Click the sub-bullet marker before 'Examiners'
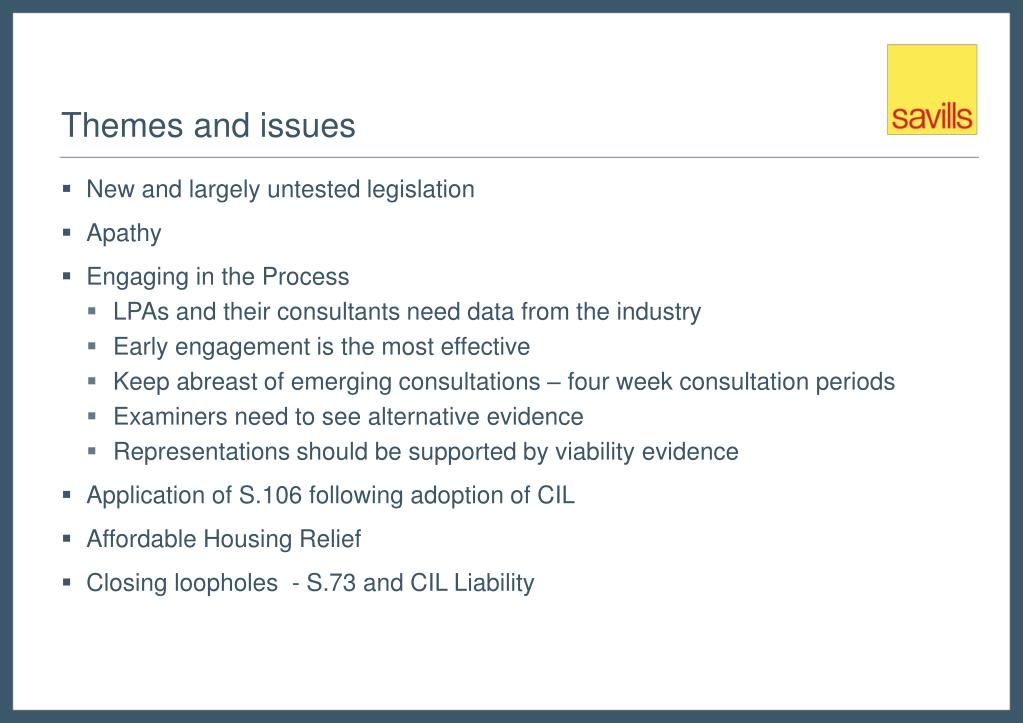The height and width of the screenshot is (723, 1023). pyautogui.click(x=92, y=416)
